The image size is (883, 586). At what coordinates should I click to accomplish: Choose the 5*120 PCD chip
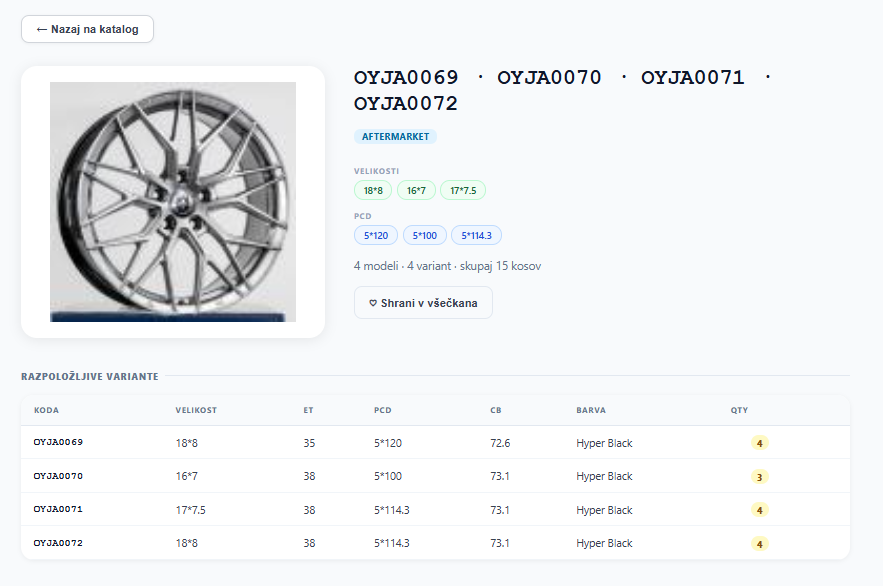[376, 235]
